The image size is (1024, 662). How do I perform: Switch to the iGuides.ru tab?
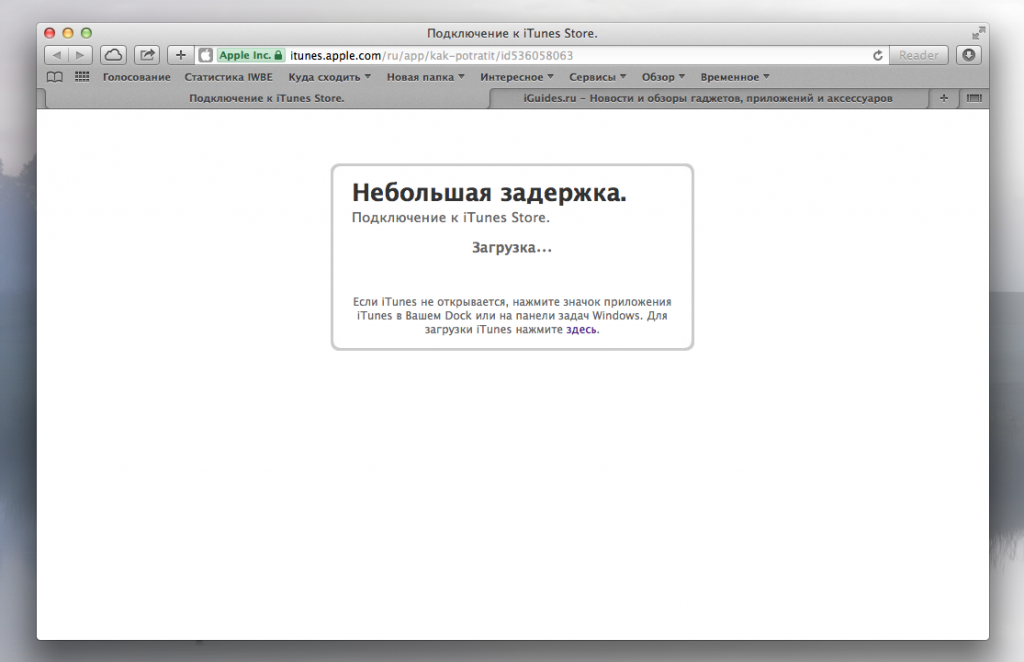(x=708, y=99)
